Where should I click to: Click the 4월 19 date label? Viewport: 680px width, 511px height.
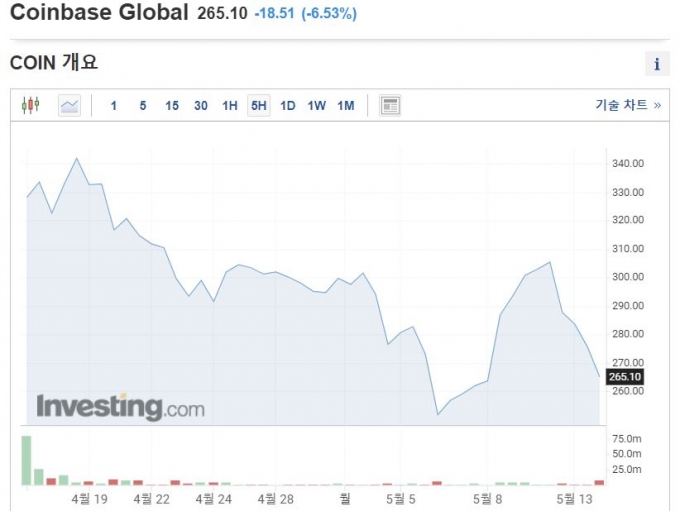point(90,497)
